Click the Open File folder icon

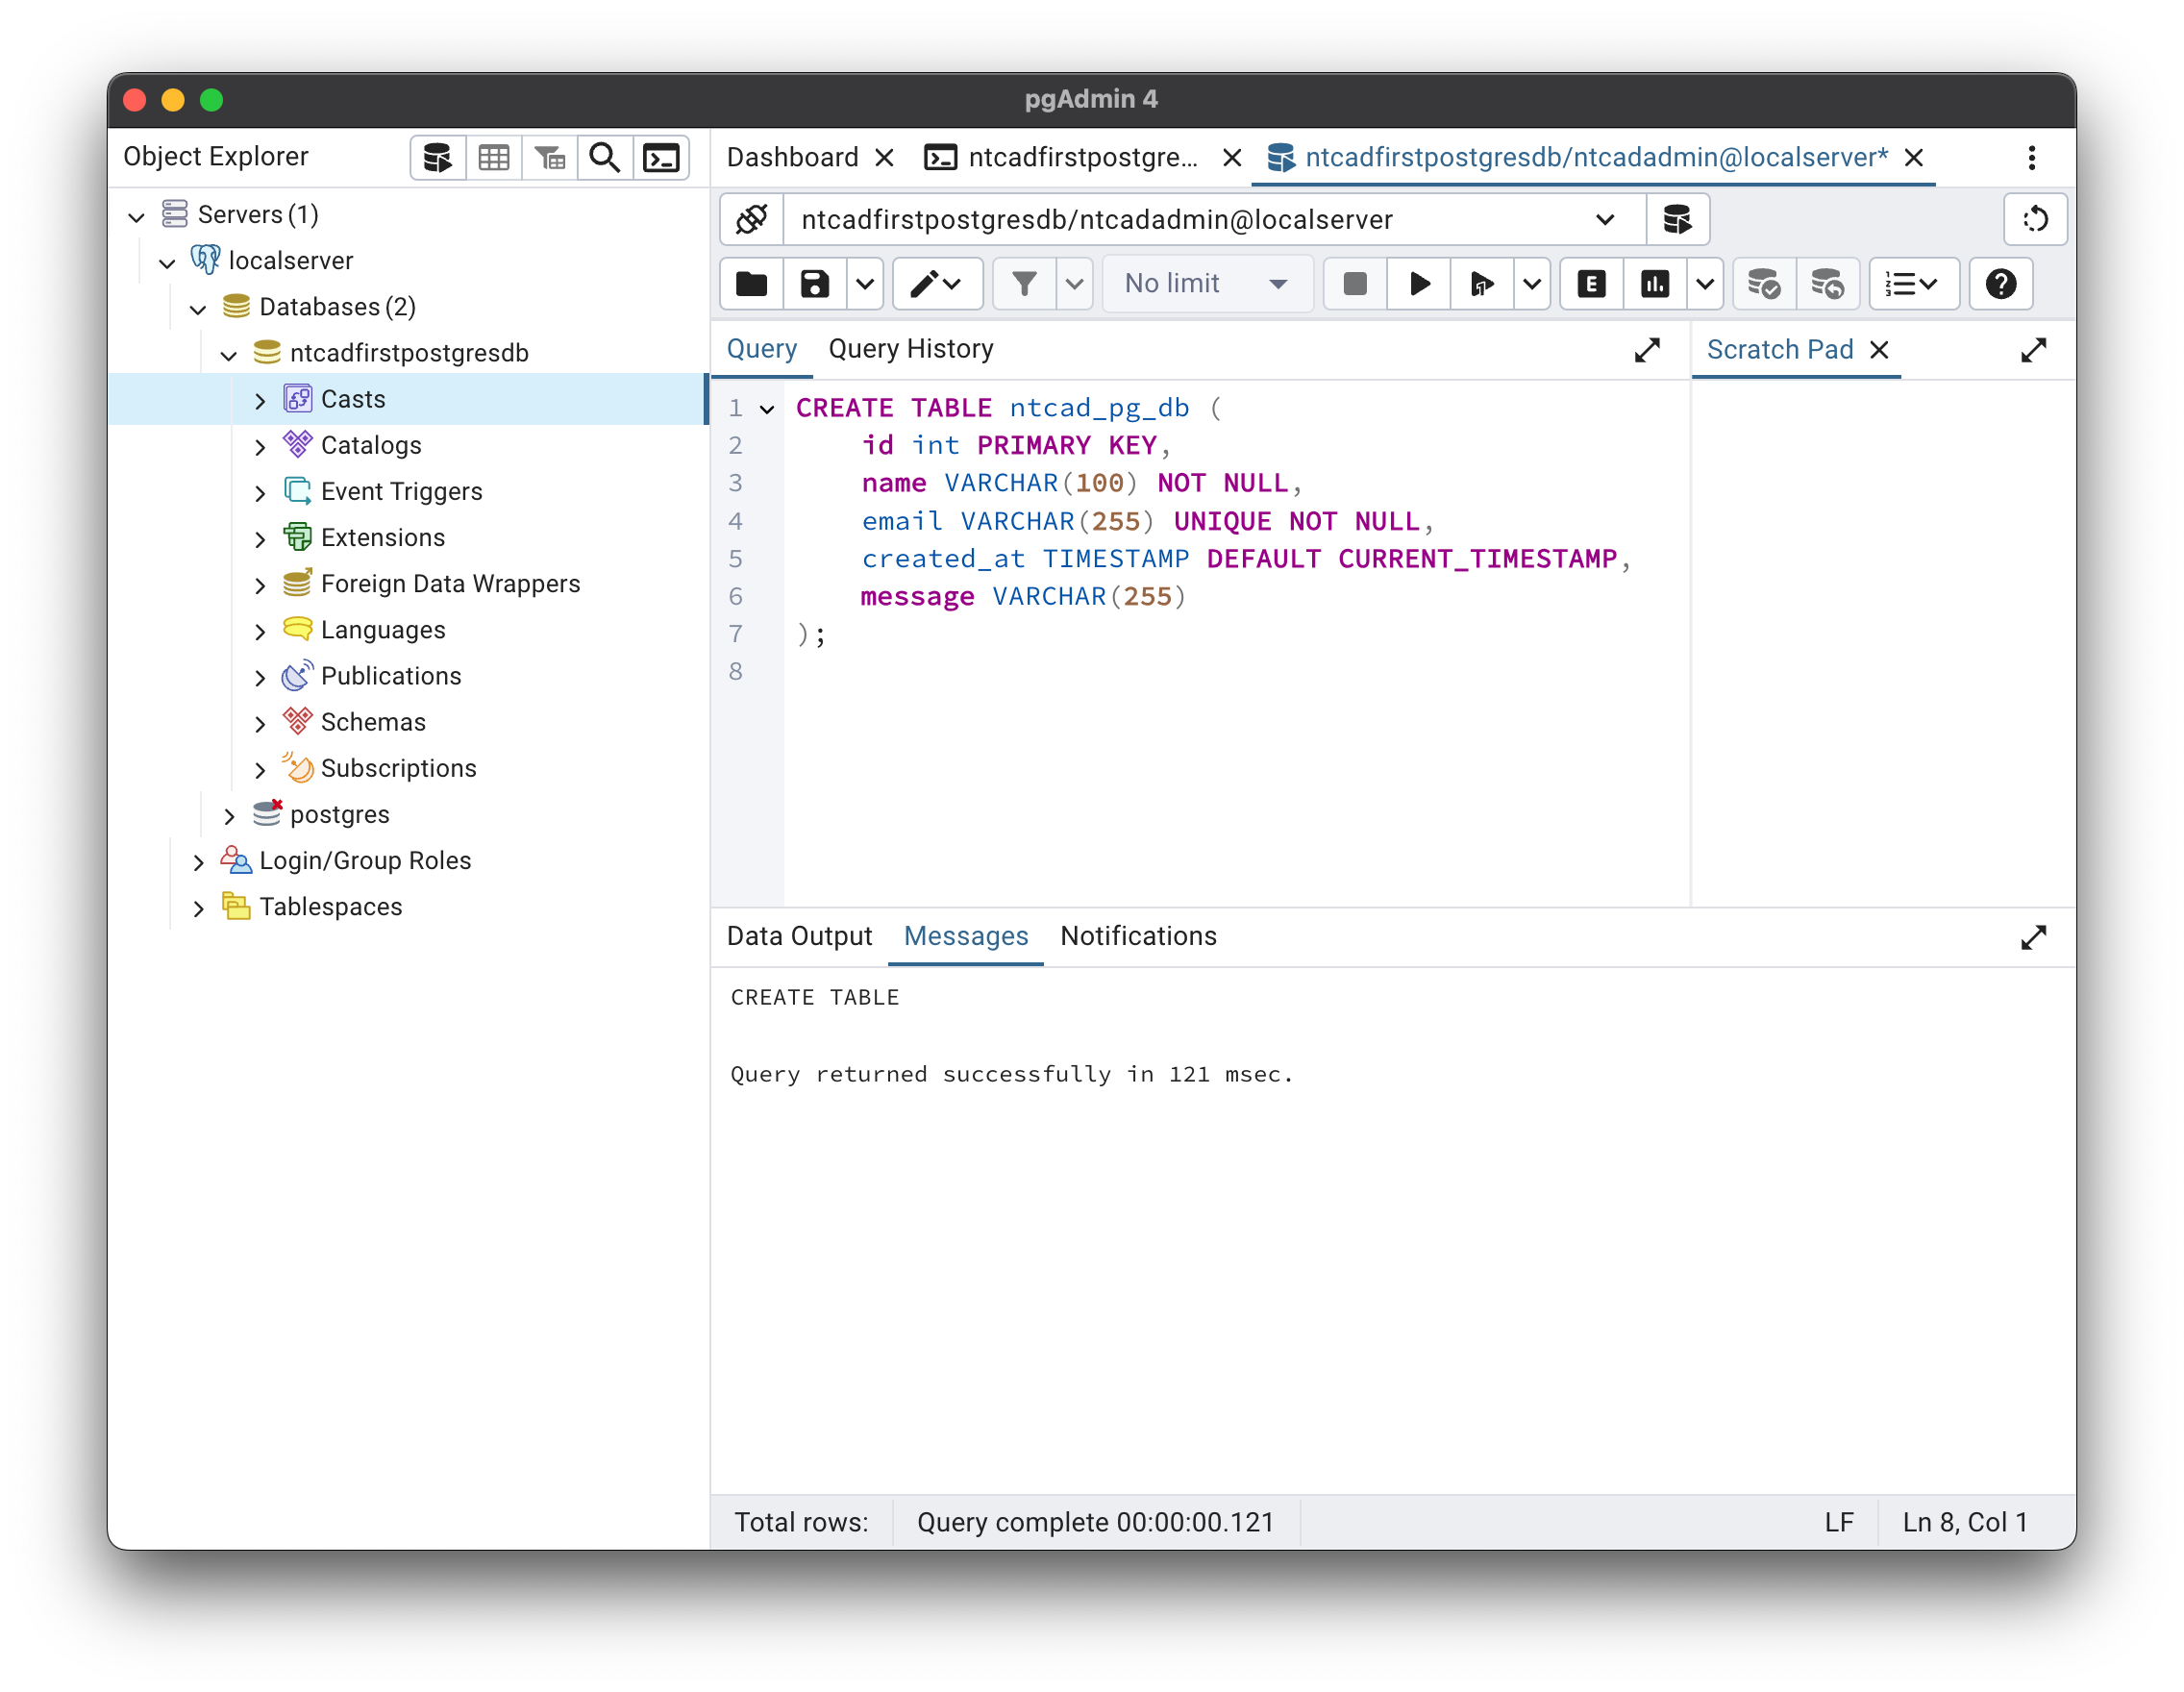pos(752,284)
